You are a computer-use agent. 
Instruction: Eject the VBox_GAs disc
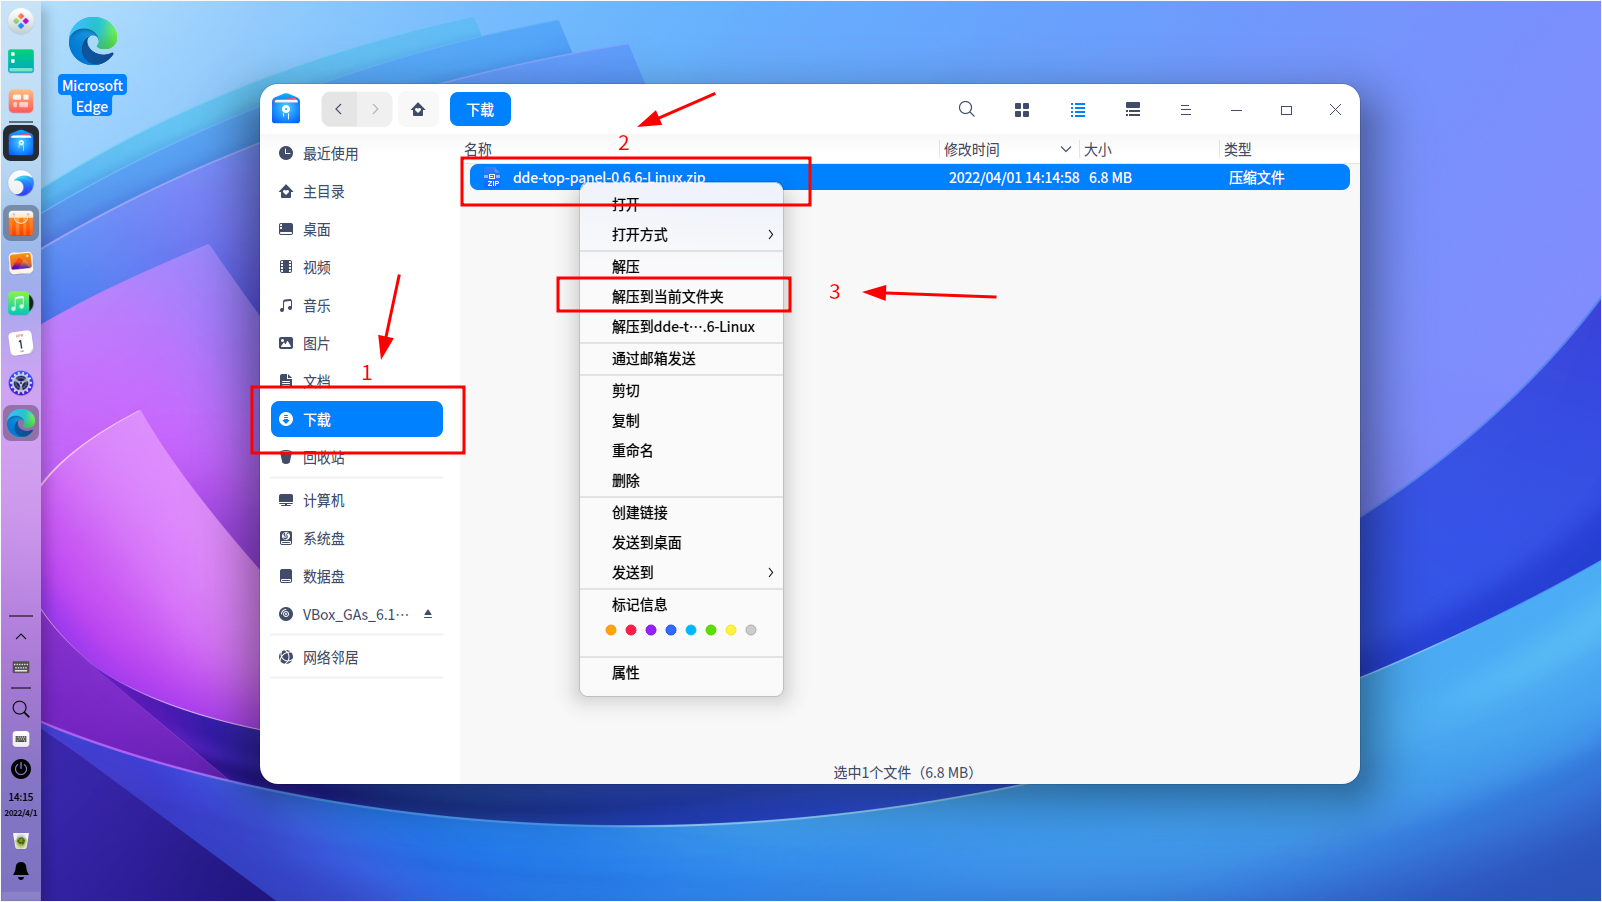coord(428,614)
